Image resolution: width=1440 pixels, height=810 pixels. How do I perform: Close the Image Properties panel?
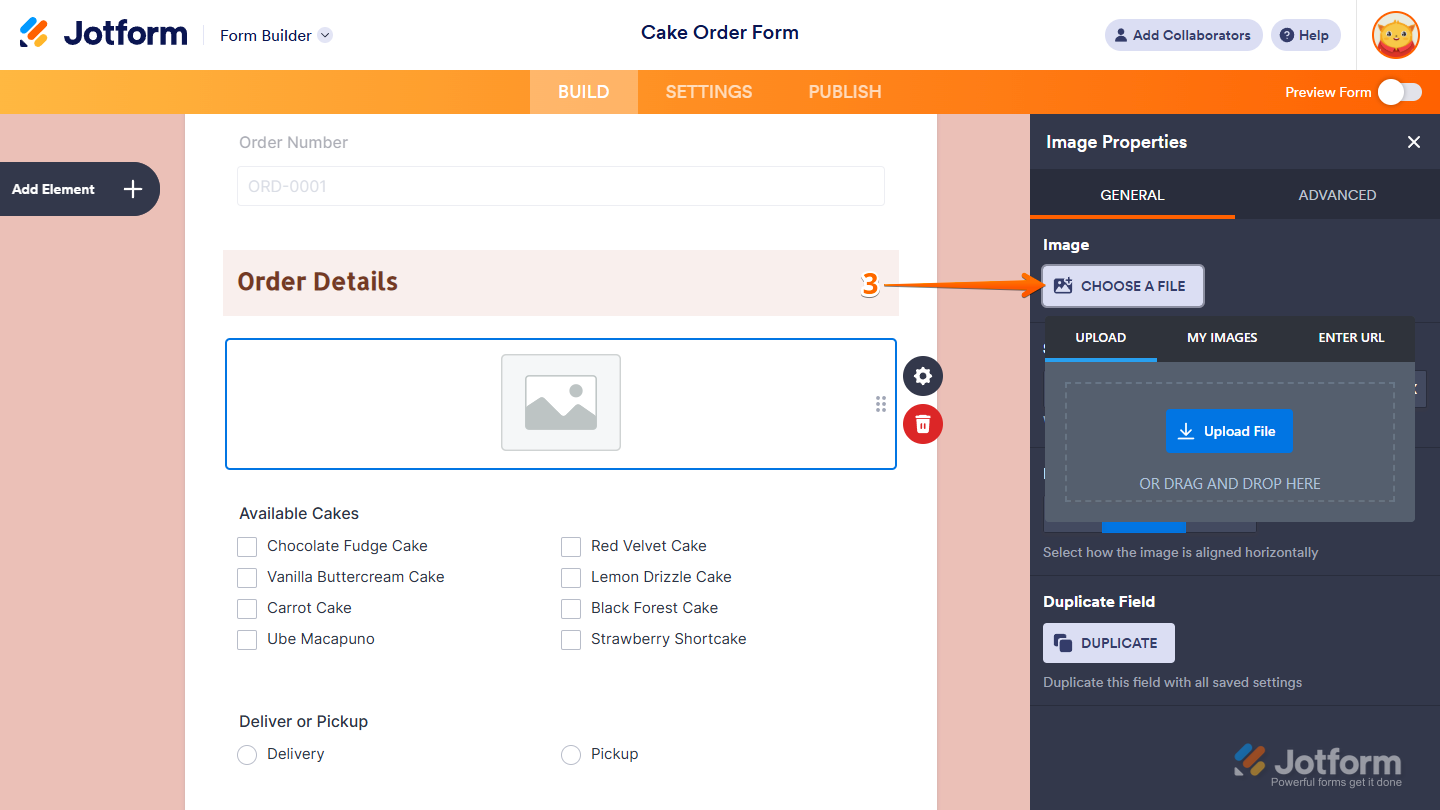coord(1414,142)
